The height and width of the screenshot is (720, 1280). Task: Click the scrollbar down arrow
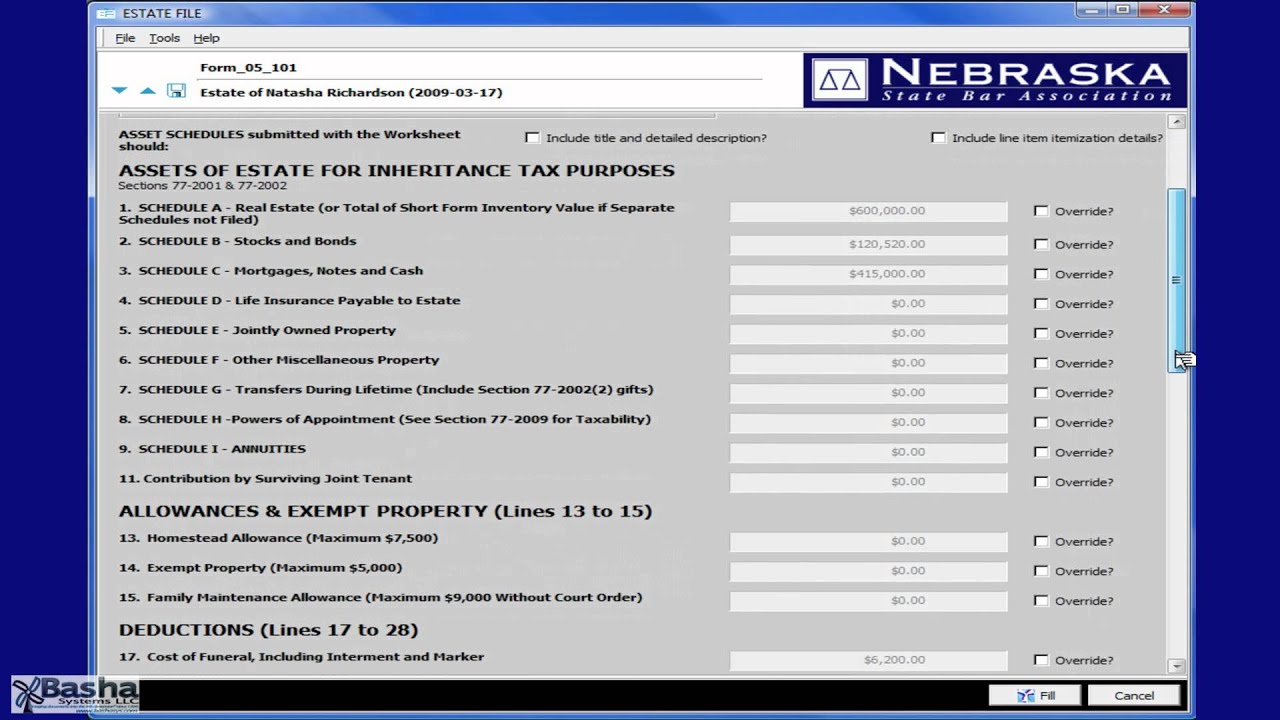point(1176,665)
